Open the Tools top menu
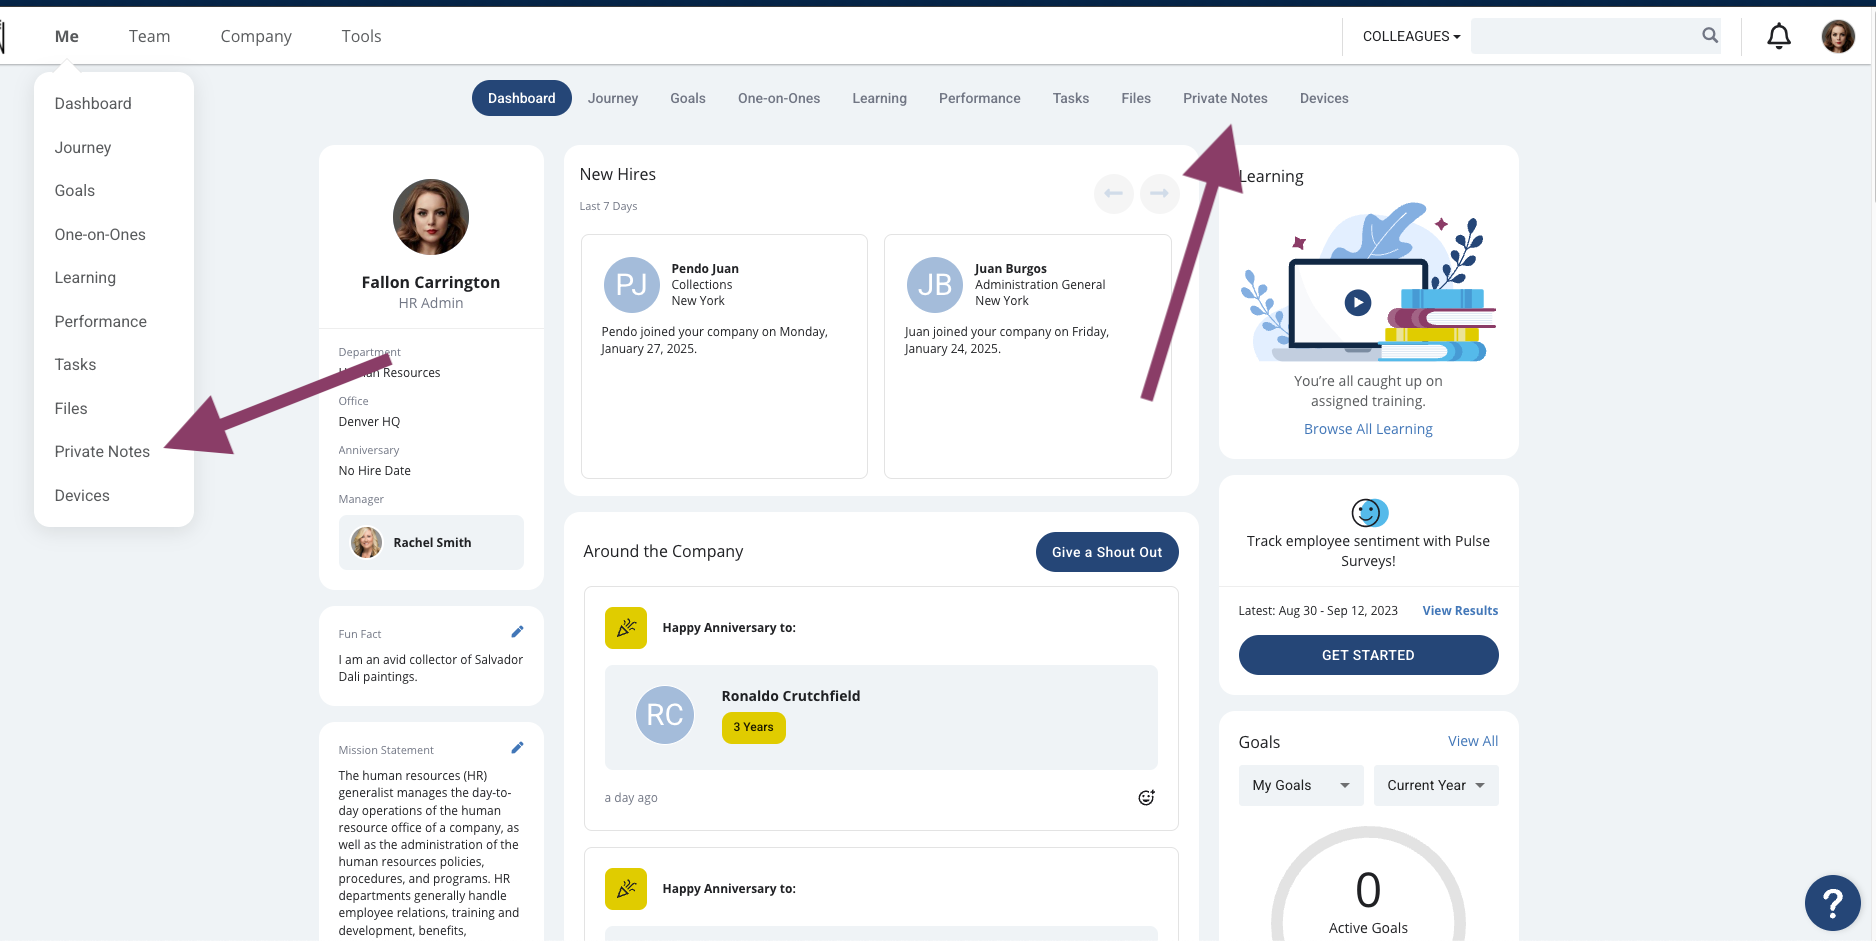The image size is (1876, 941). click(361, 36)
